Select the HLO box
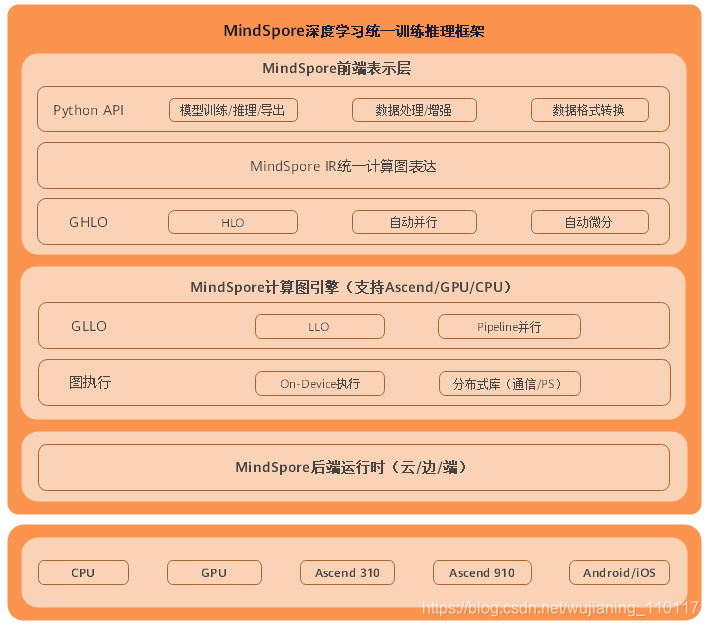The width and height of the screenshot is (709, 627). [x=233, y=222]
